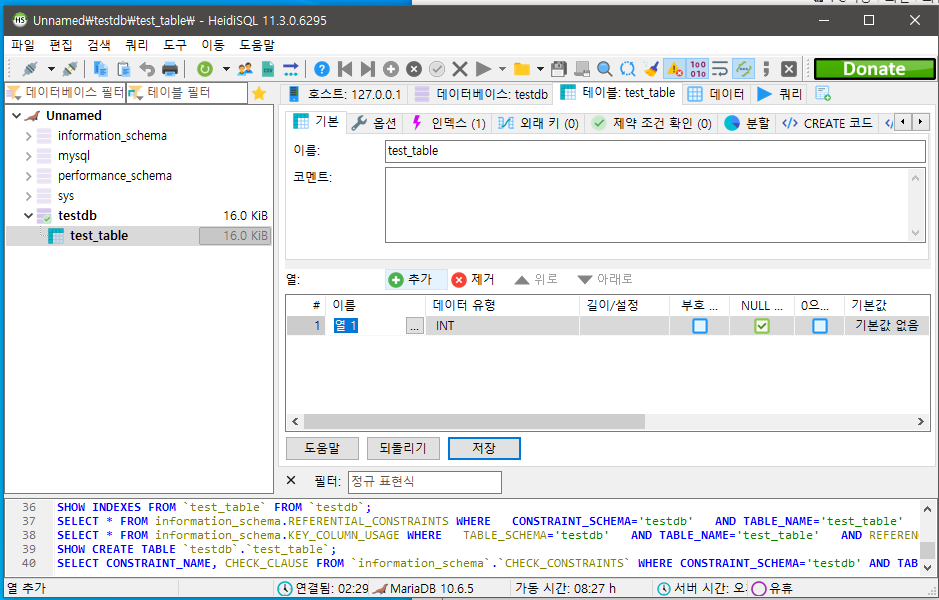Open run query dropdown arrow
This screenshot has width=939, height=600.
click(502, 69)
